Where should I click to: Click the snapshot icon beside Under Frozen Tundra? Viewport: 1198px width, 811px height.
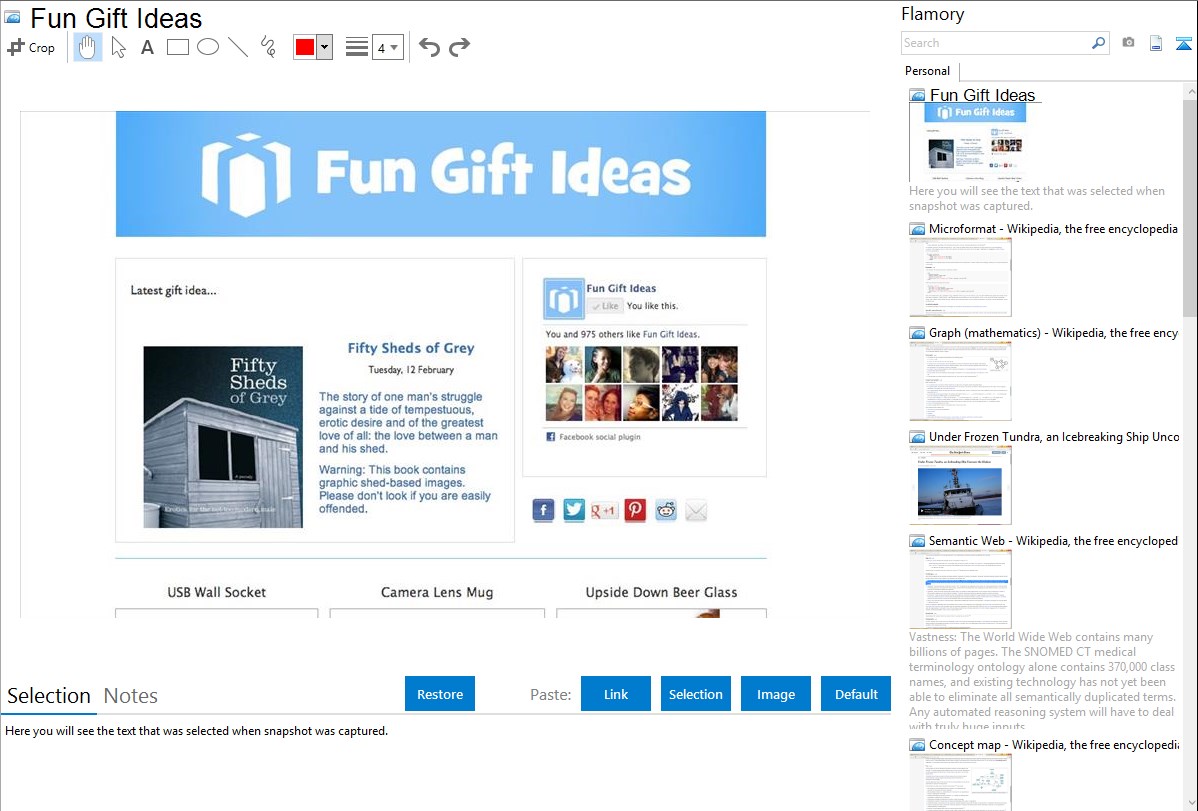pos(917,437)
